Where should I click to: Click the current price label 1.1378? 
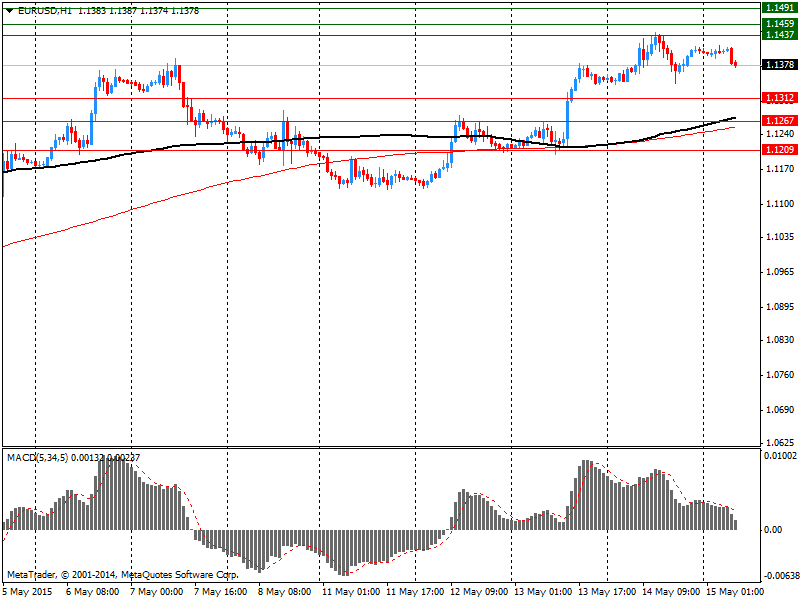click(x=780, y=65)
